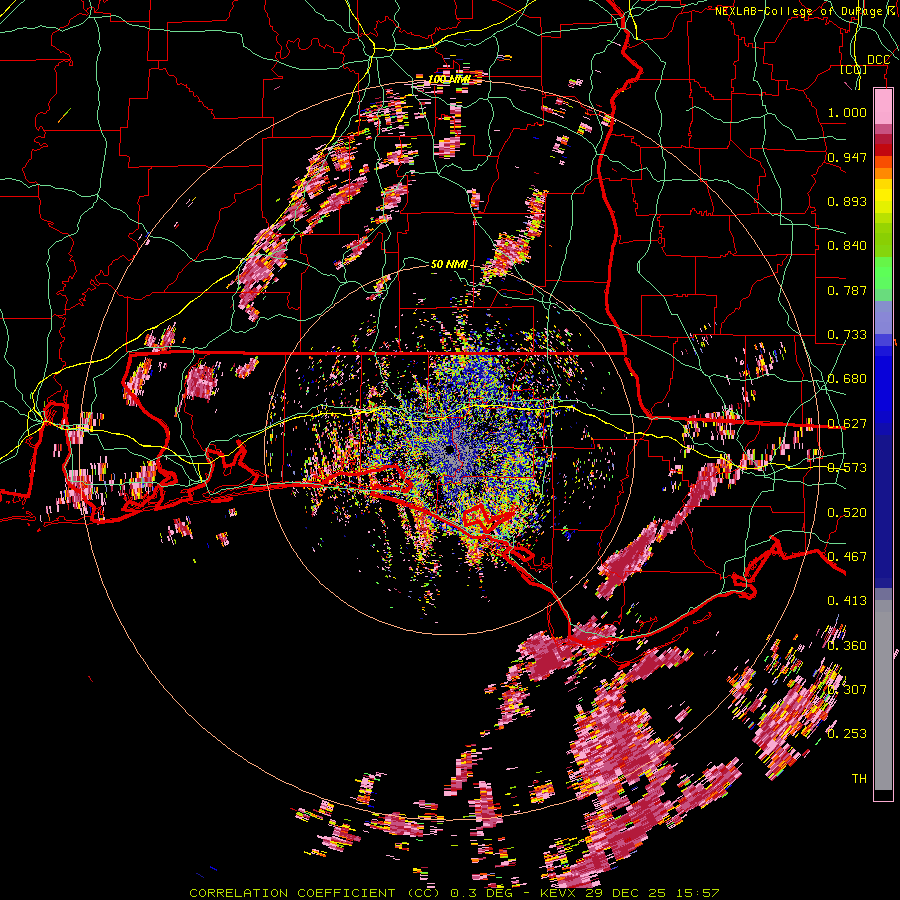Click the 0.520 scale value
Screen dimensions: 900x900
click(x=847, y=513)
